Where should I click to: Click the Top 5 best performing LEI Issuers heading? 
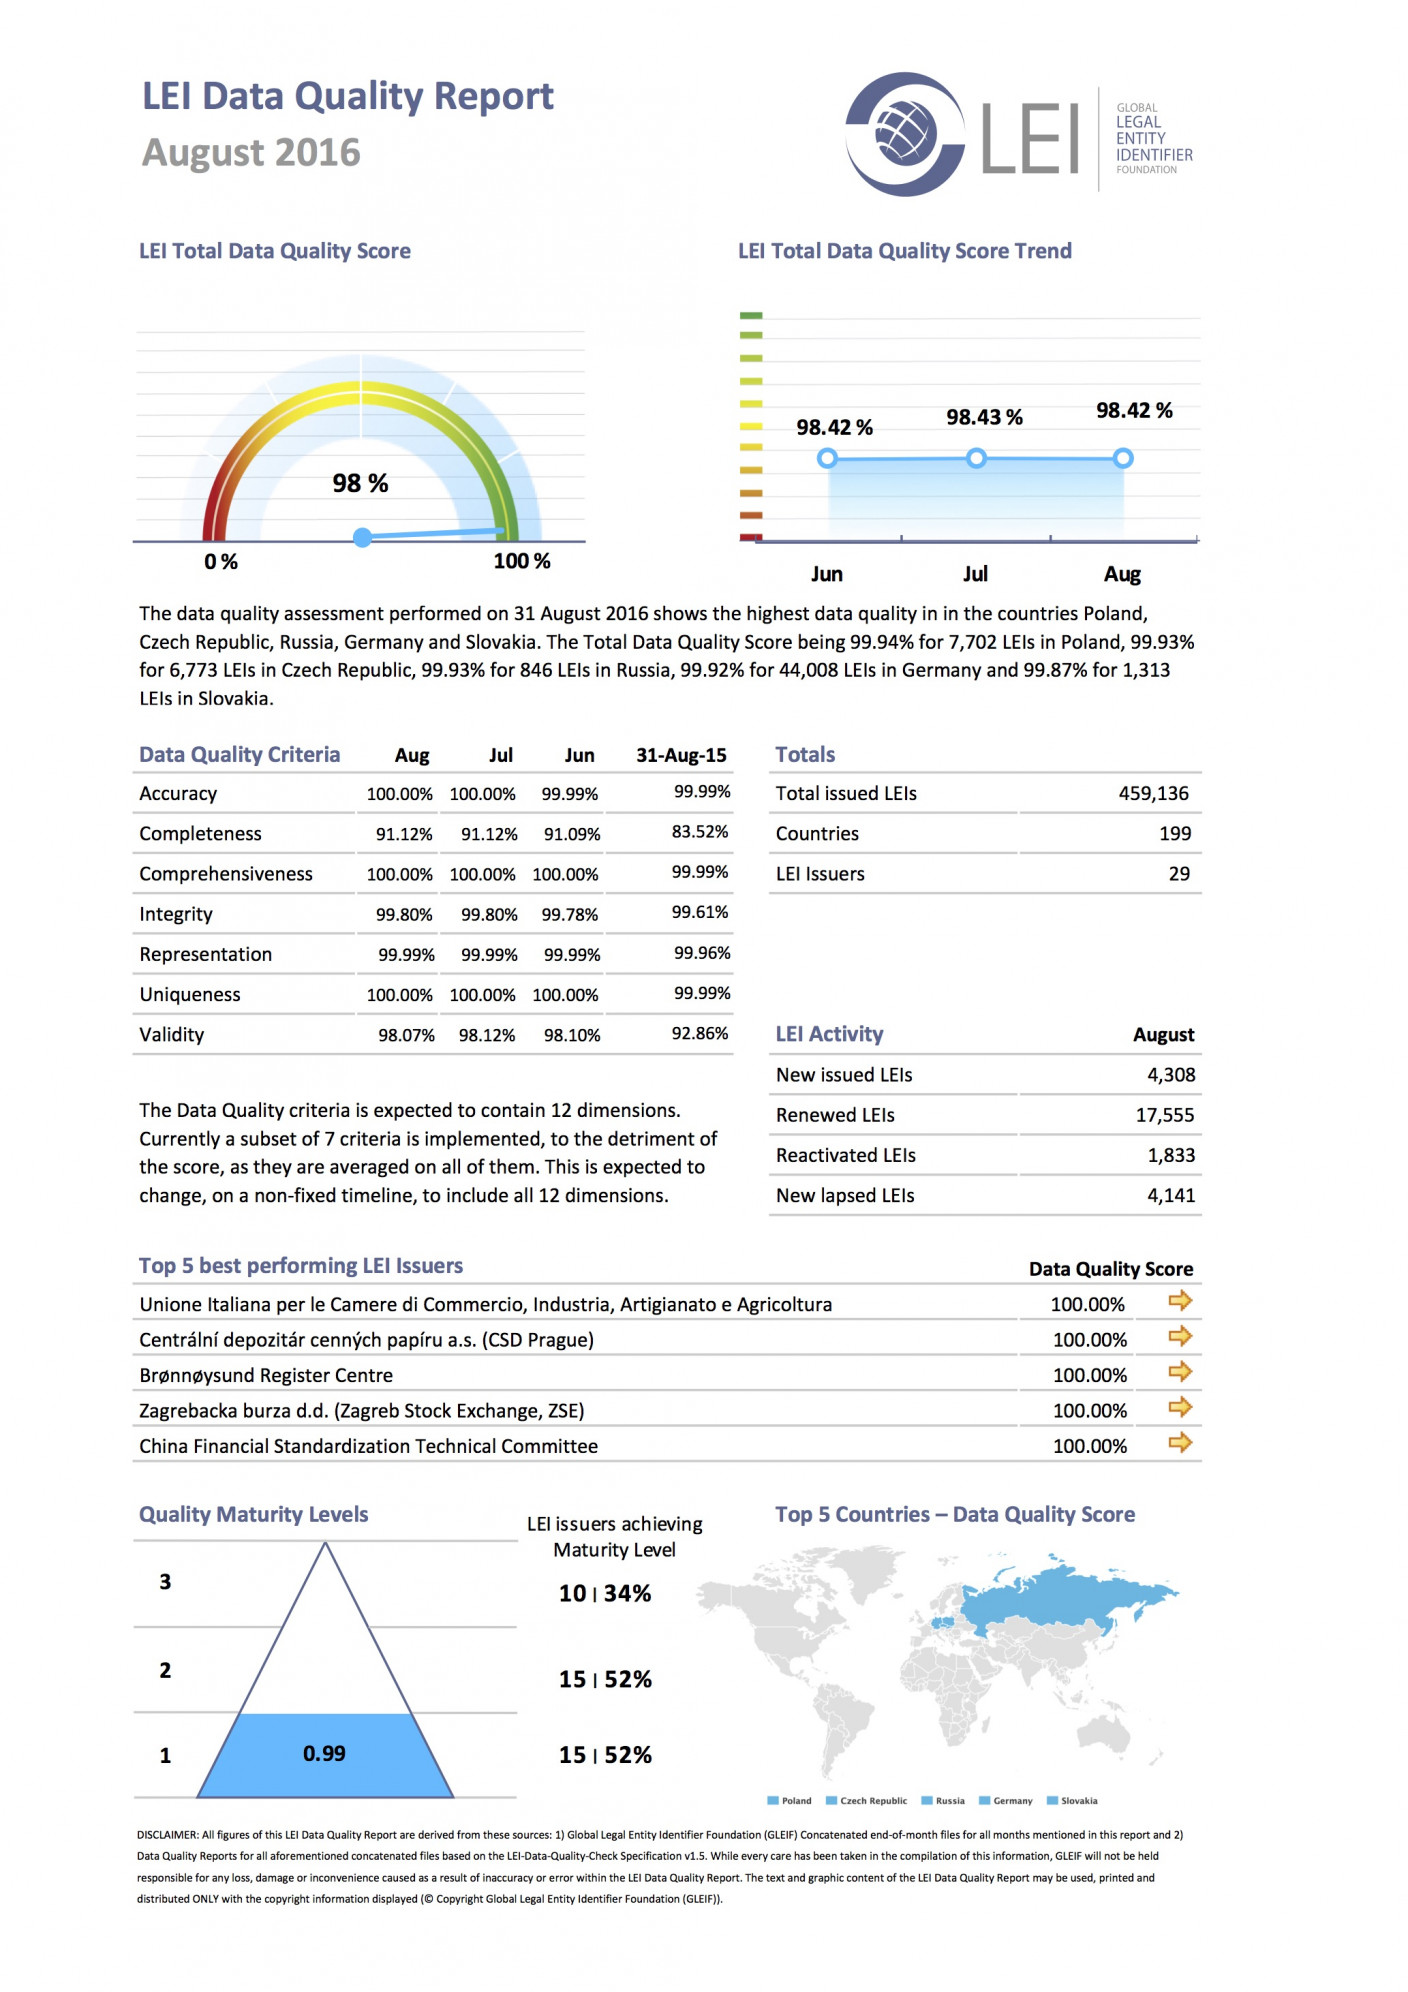tap(301, 1266)
